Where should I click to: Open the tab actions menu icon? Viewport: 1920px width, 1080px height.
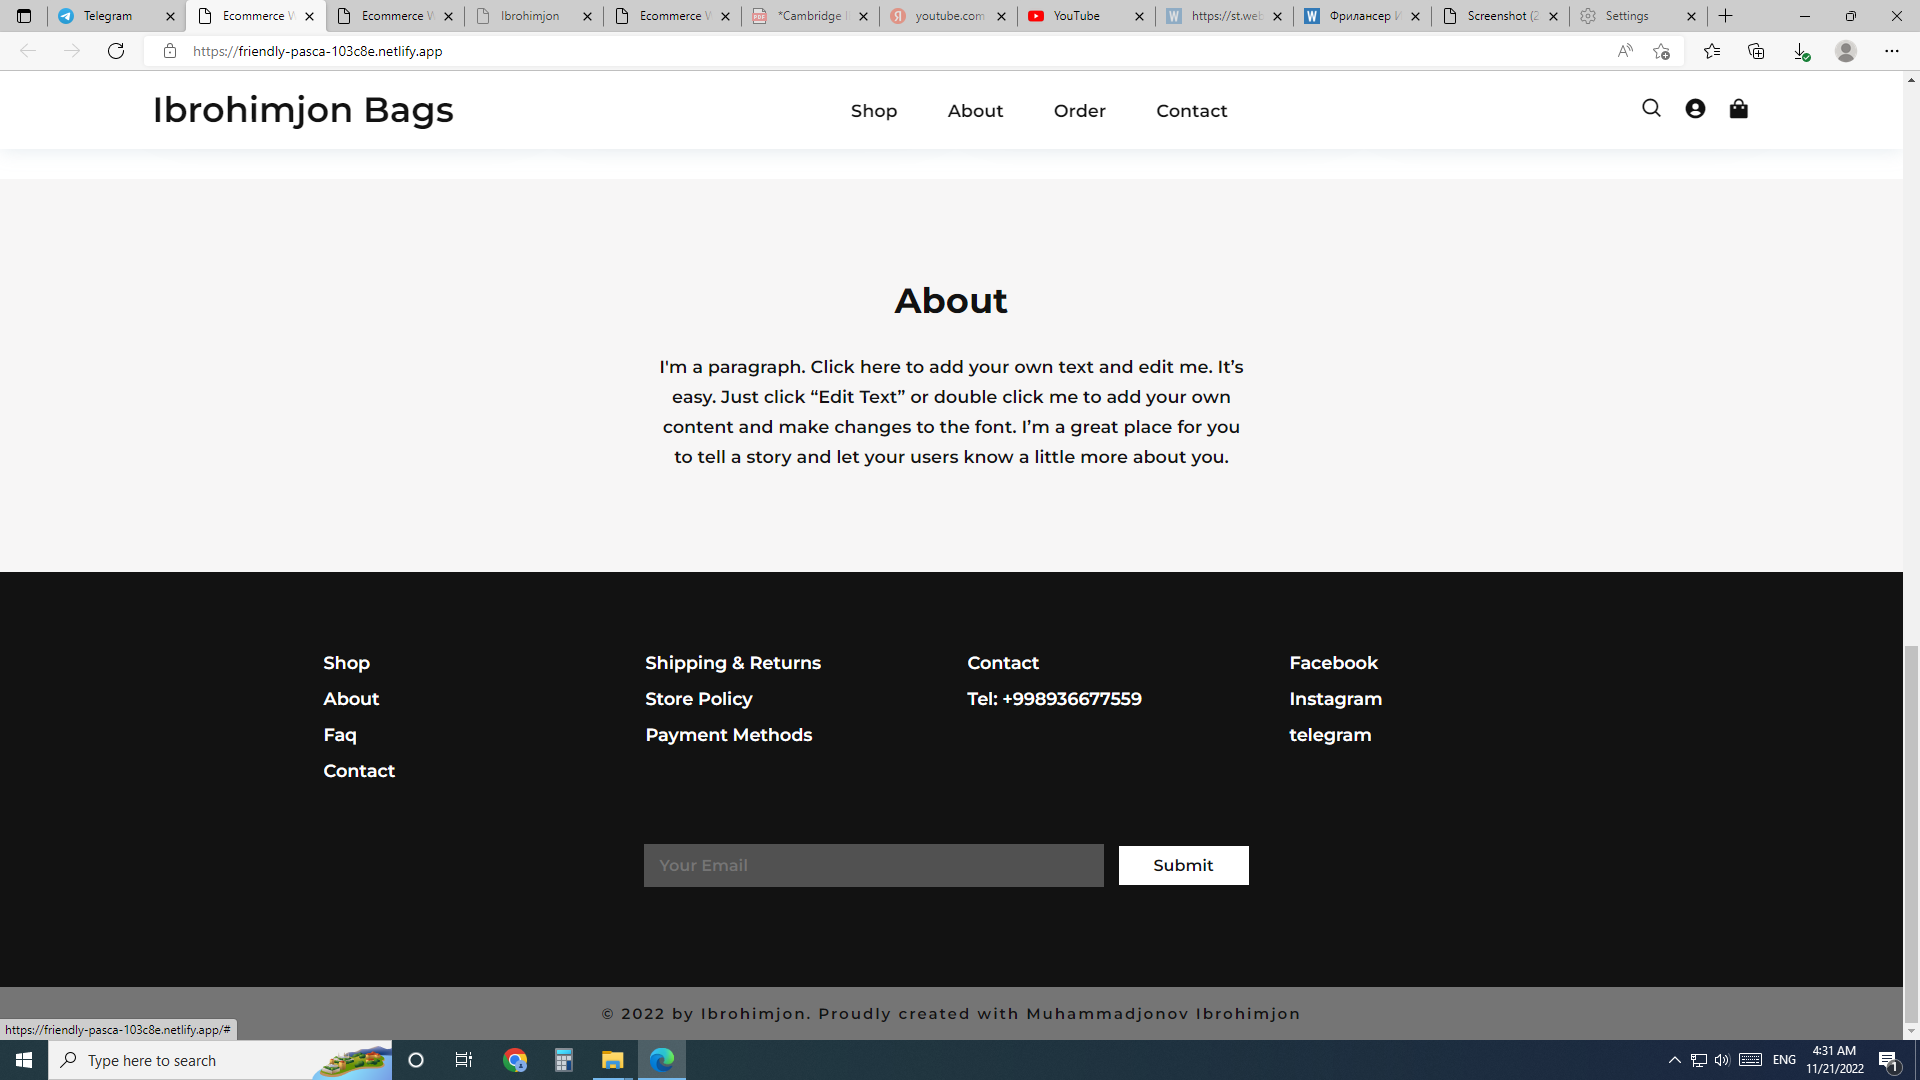click(x=24, y=16)
